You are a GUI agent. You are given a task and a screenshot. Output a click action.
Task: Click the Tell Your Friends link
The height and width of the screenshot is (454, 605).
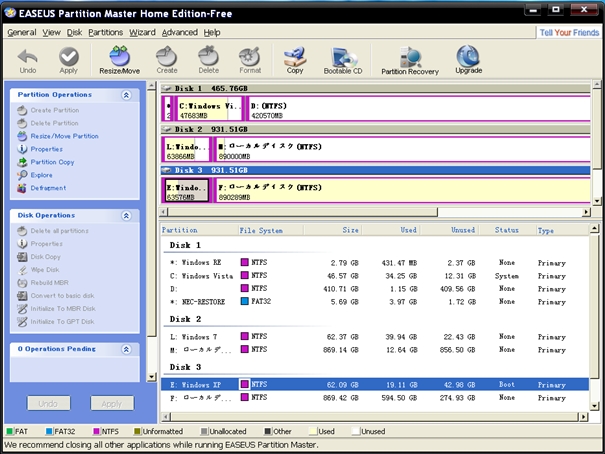pos(569,33)
